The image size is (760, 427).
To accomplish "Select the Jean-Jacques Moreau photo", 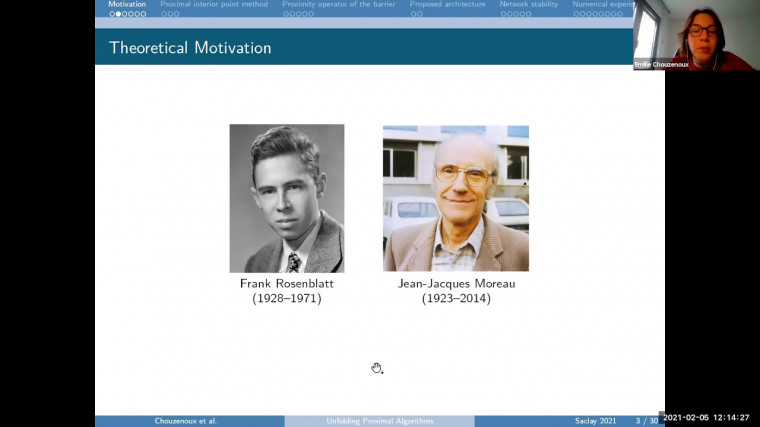I will 455,198.
